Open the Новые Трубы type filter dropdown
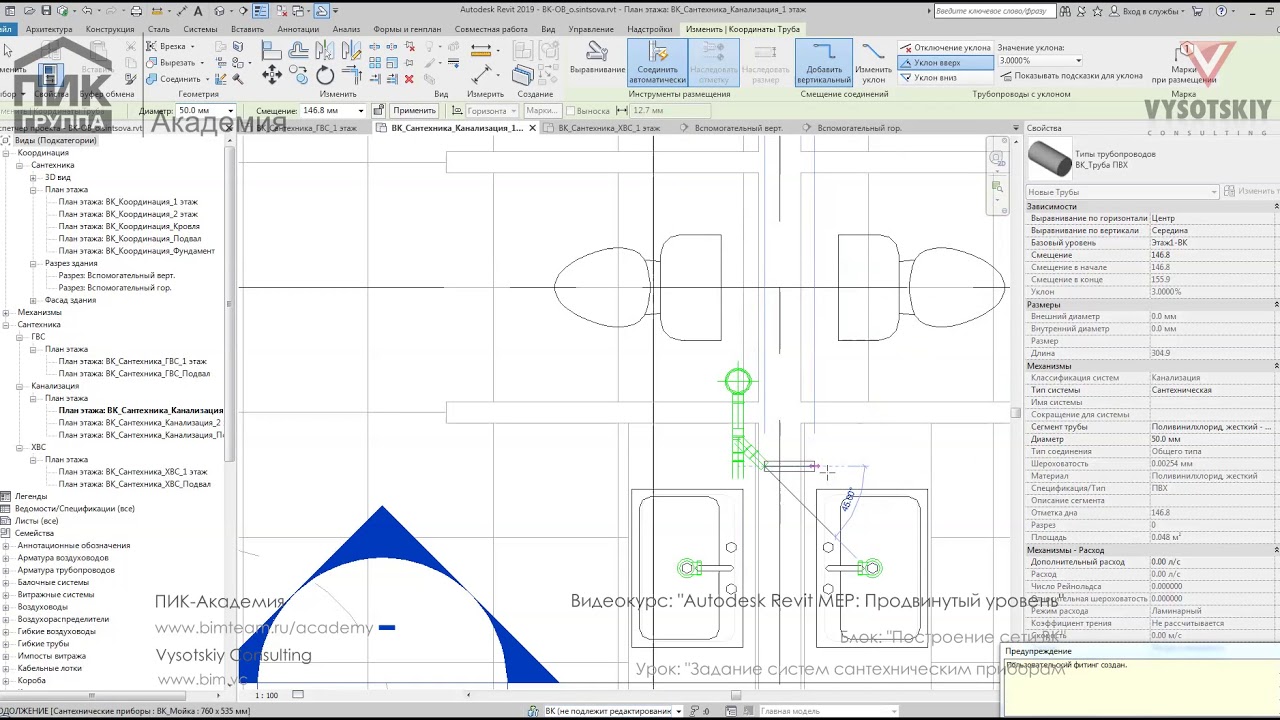This screenshot has width=1280, height=720. pos(1123,192)
